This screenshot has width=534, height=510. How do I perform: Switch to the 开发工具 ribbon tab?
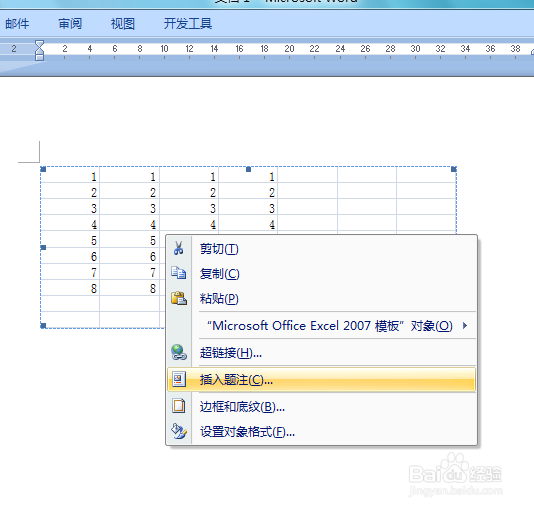pos(188,23)
